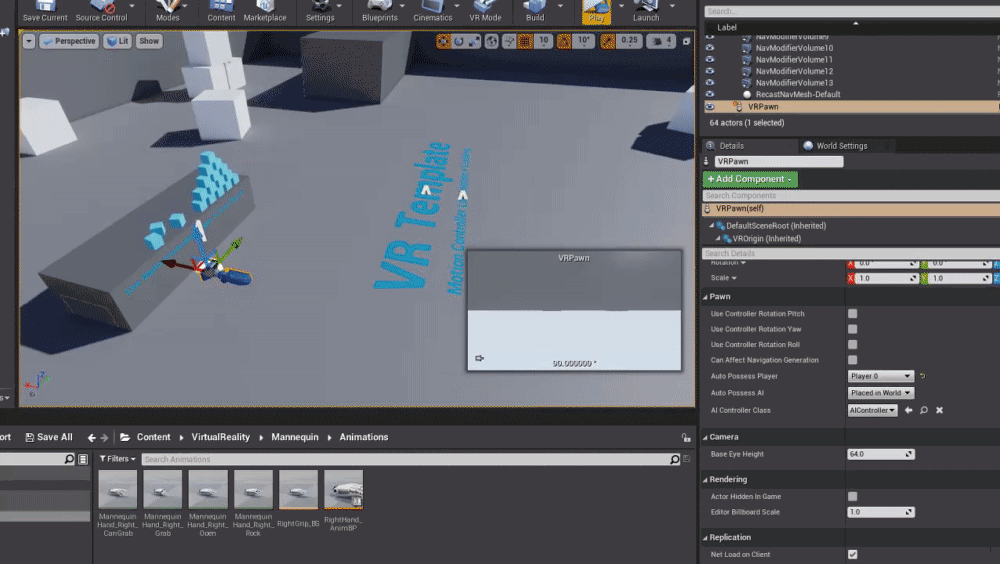Hide NavModifierVolume10 using its eye icon
The image size is (1000, 564).
[710, 48]
